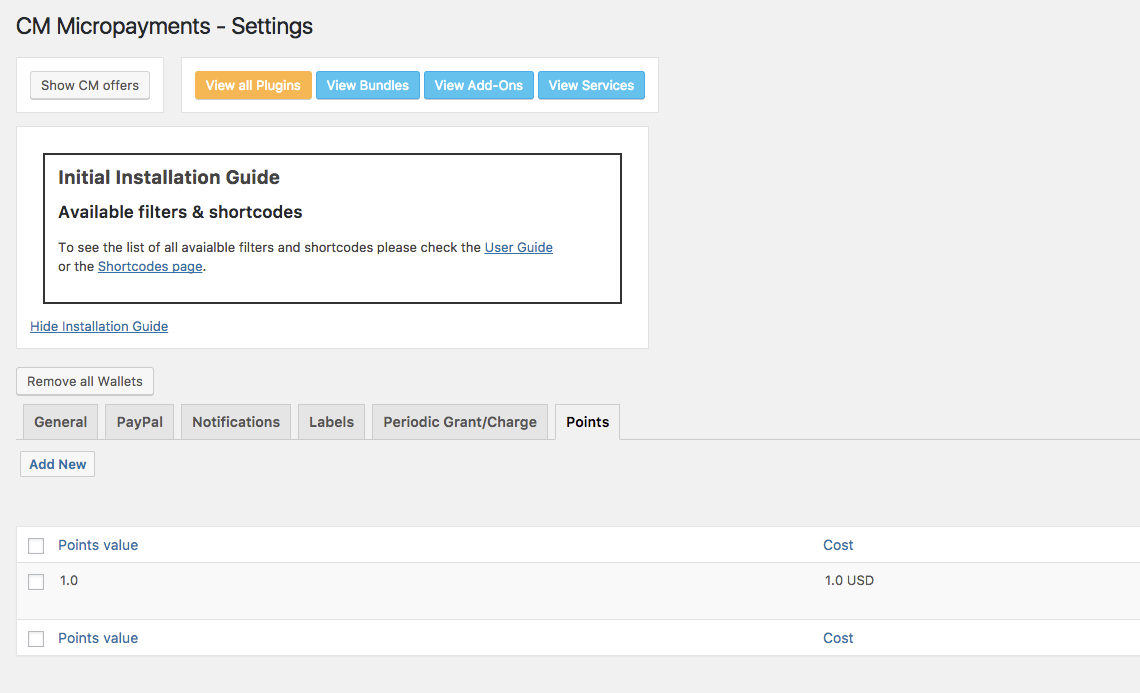This screenshot has height=693, width=1140.
Task: Select the Notifications tab
Action: 236,422
